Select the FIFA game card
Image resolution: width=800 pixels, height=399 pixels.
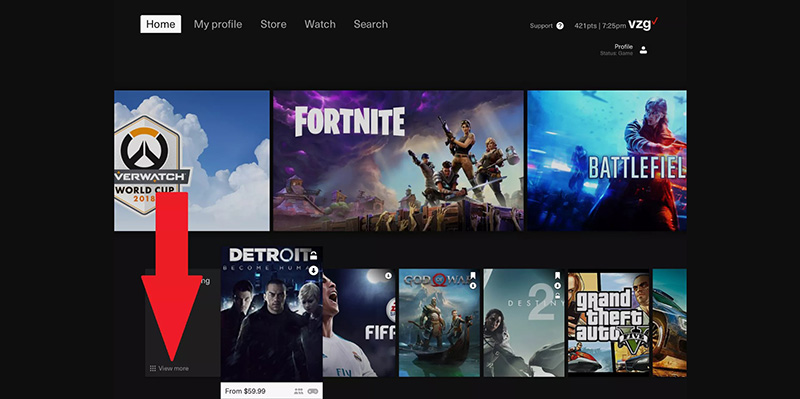click(359, 322)
